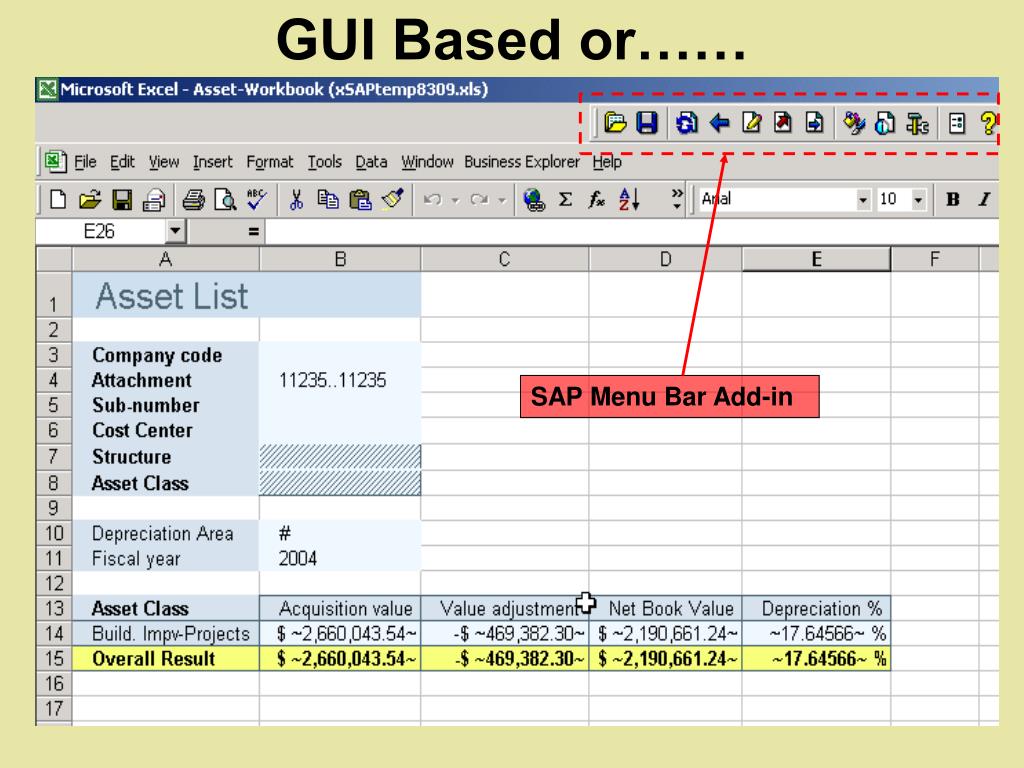This screenshot has width=1024, height=768.
Task: Sort ascending with the A-Z icon
Action: point(629,199)
